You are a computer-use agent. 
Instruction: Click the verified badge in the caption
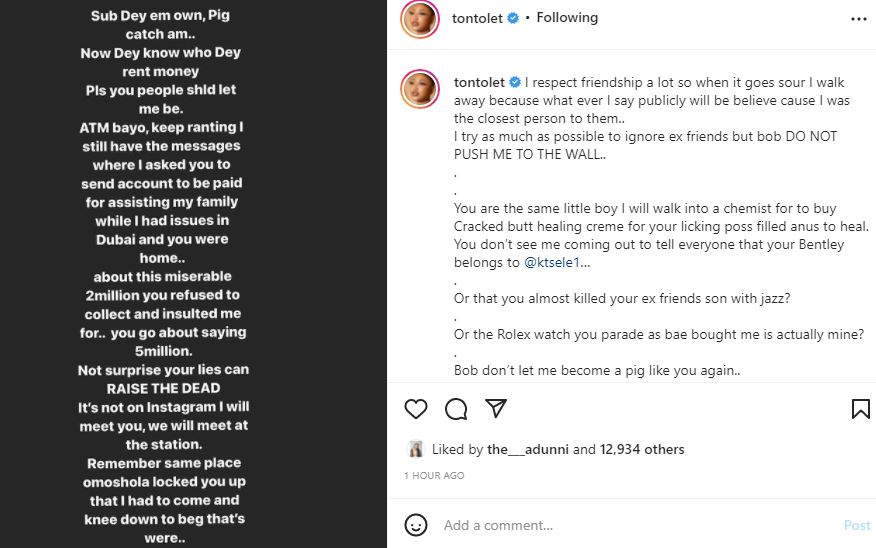pyautogui.click(x=515, y=82)
